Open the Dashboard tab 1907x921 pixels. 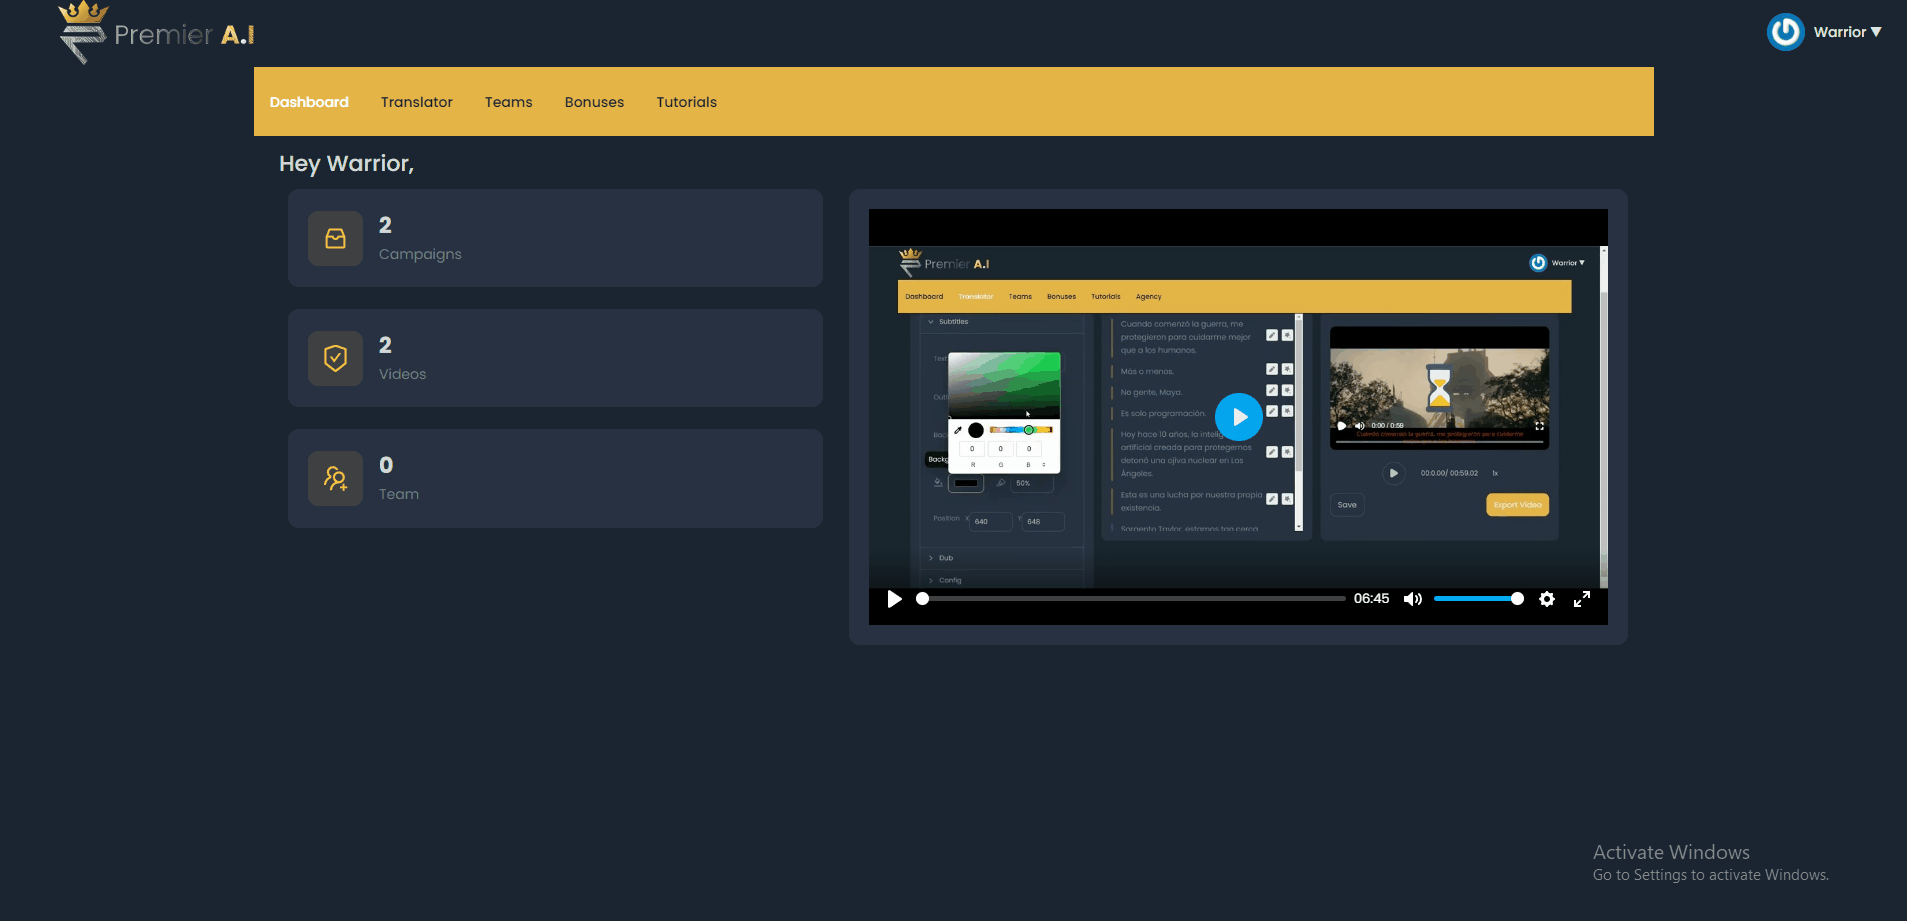309,102
